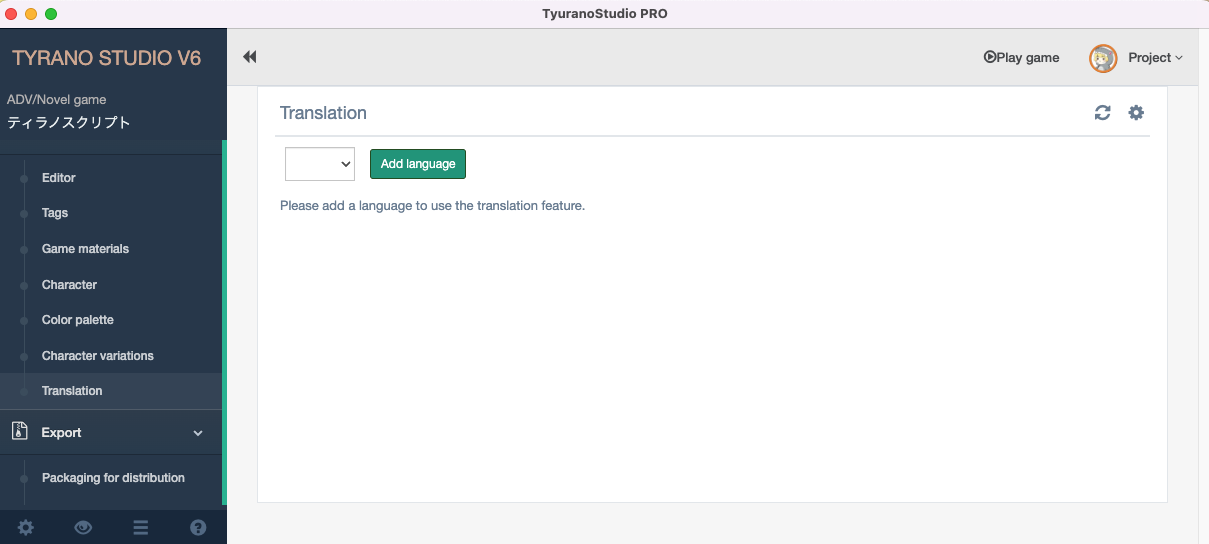1209x544 pixels.
Task: Click the 'Please add a language' message
Action: tap(432, 206)
